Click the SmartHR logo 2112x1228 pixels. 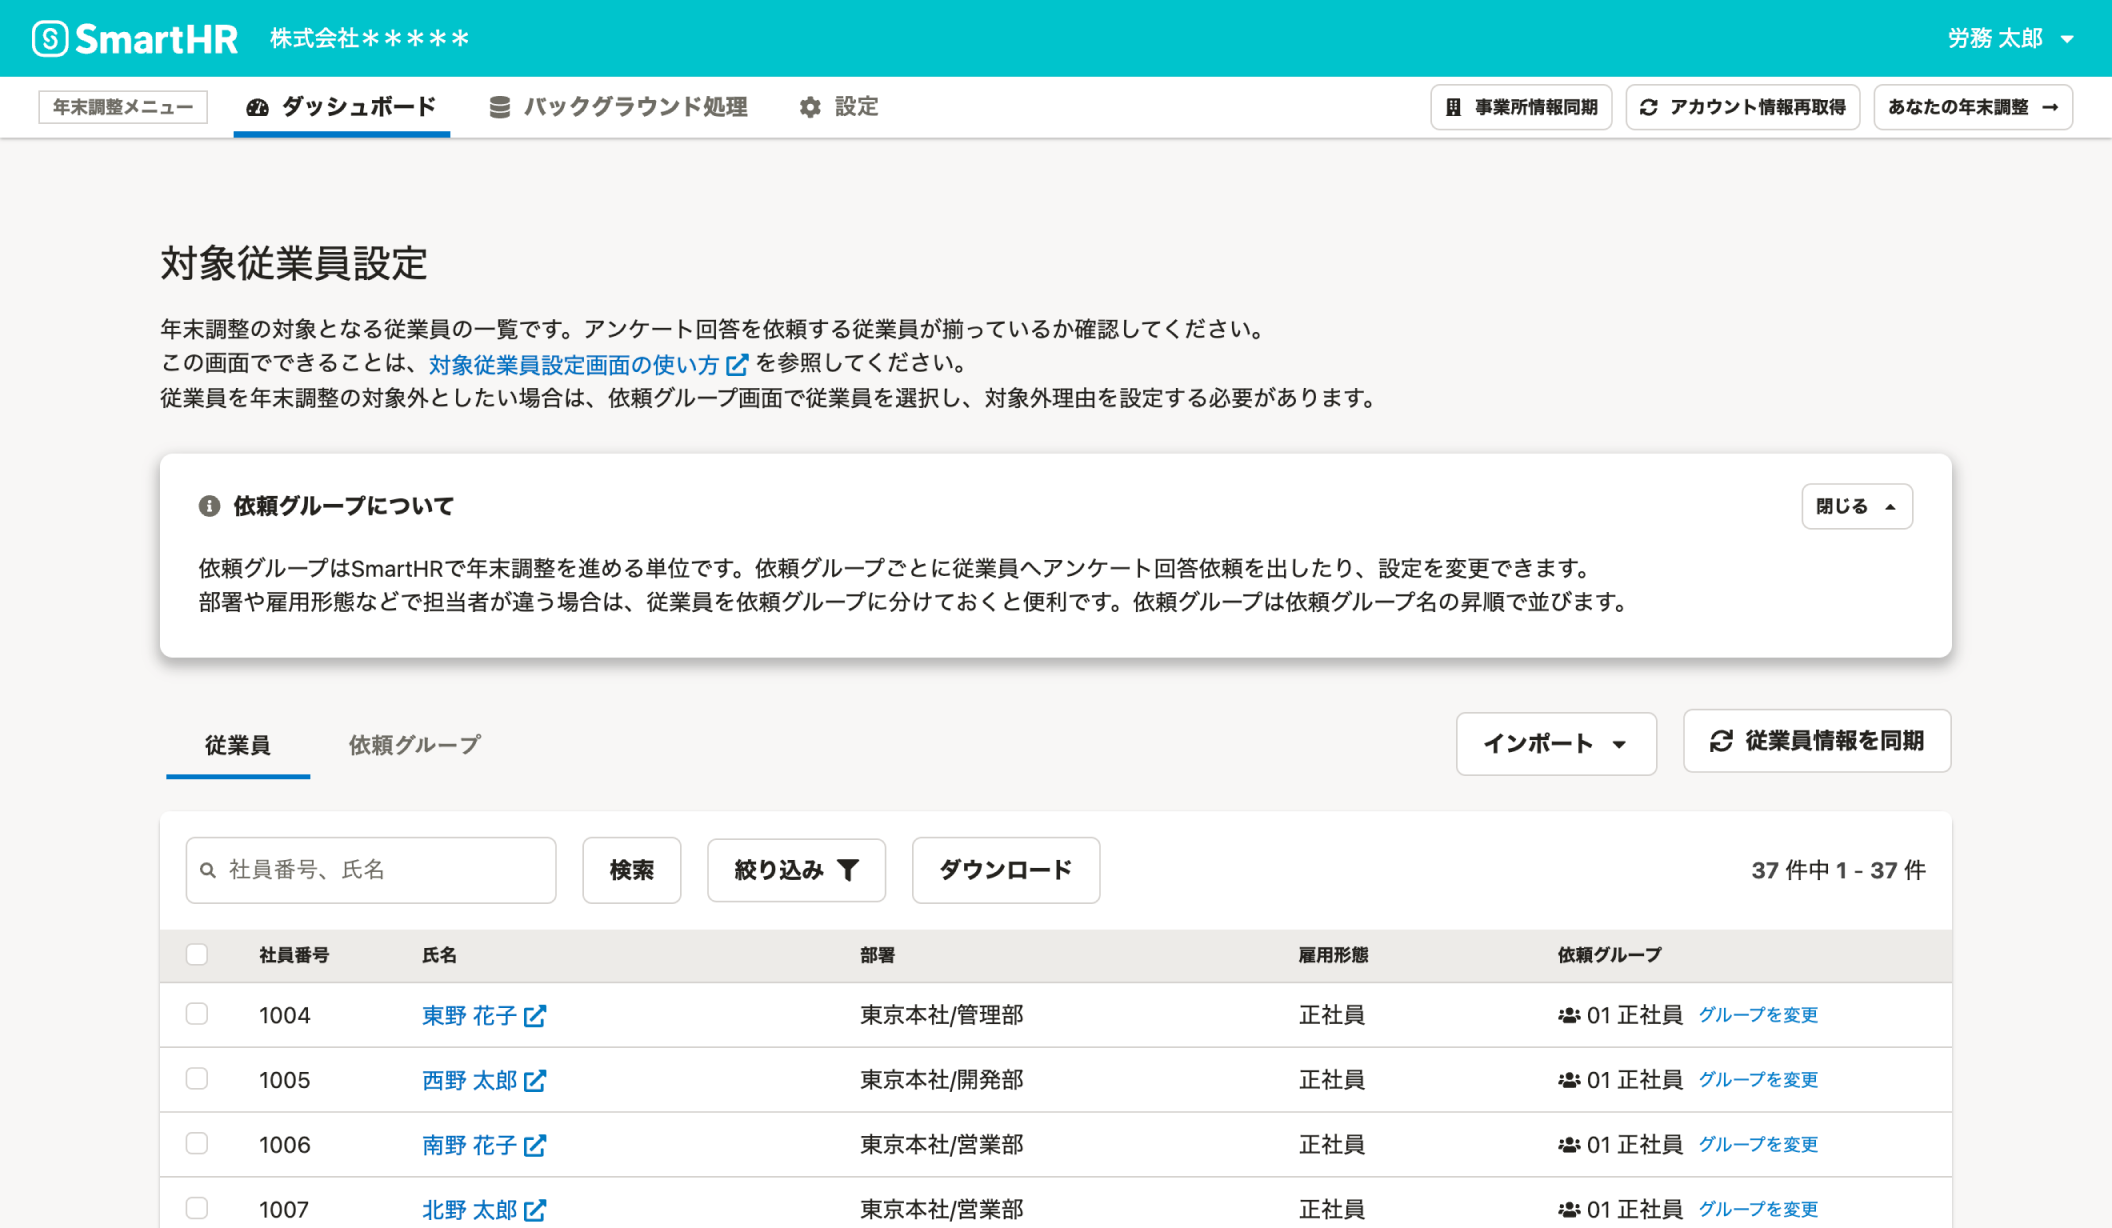135,39
